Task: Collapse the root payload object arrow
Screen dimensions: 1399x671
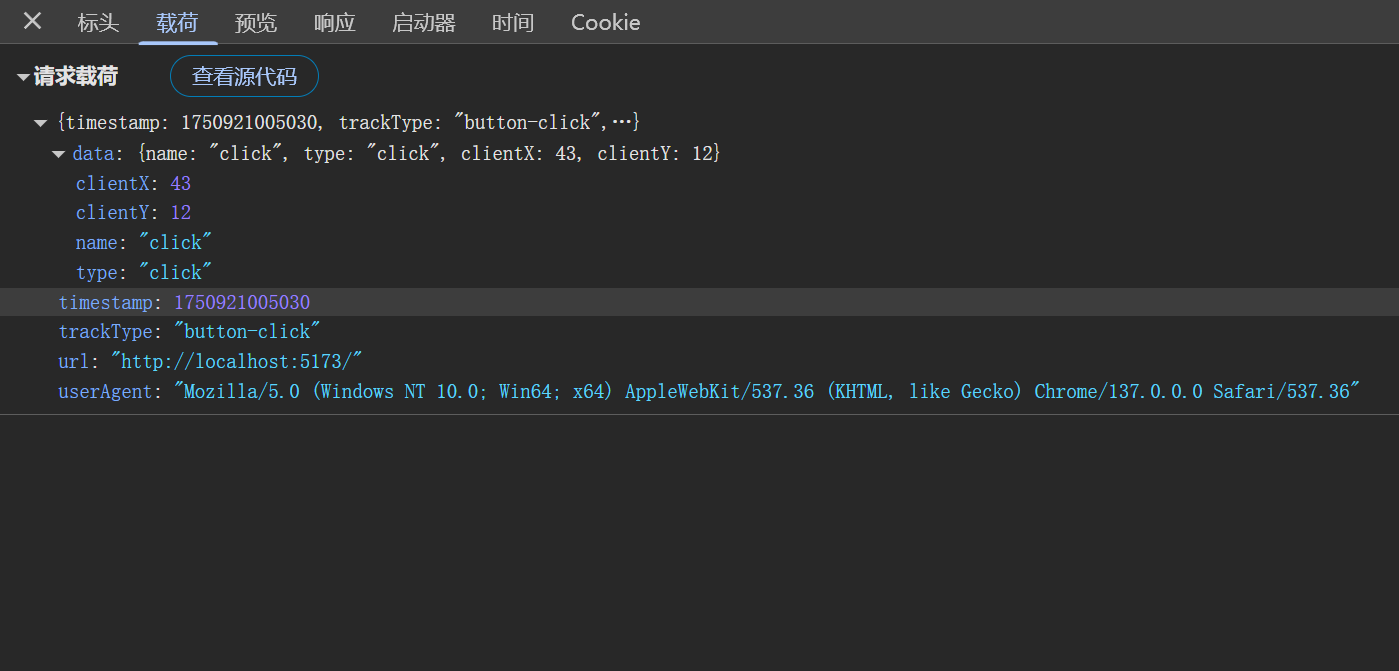Action: tap(40, 123)
